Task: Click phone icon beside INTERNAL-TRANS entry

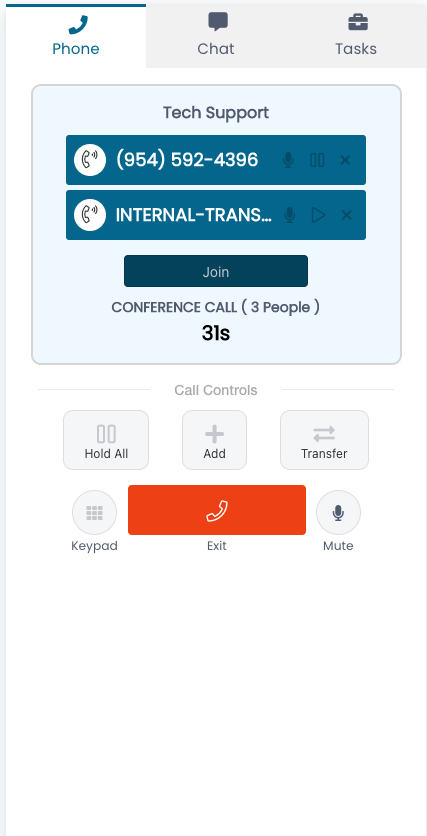Action: coord(90,215)
